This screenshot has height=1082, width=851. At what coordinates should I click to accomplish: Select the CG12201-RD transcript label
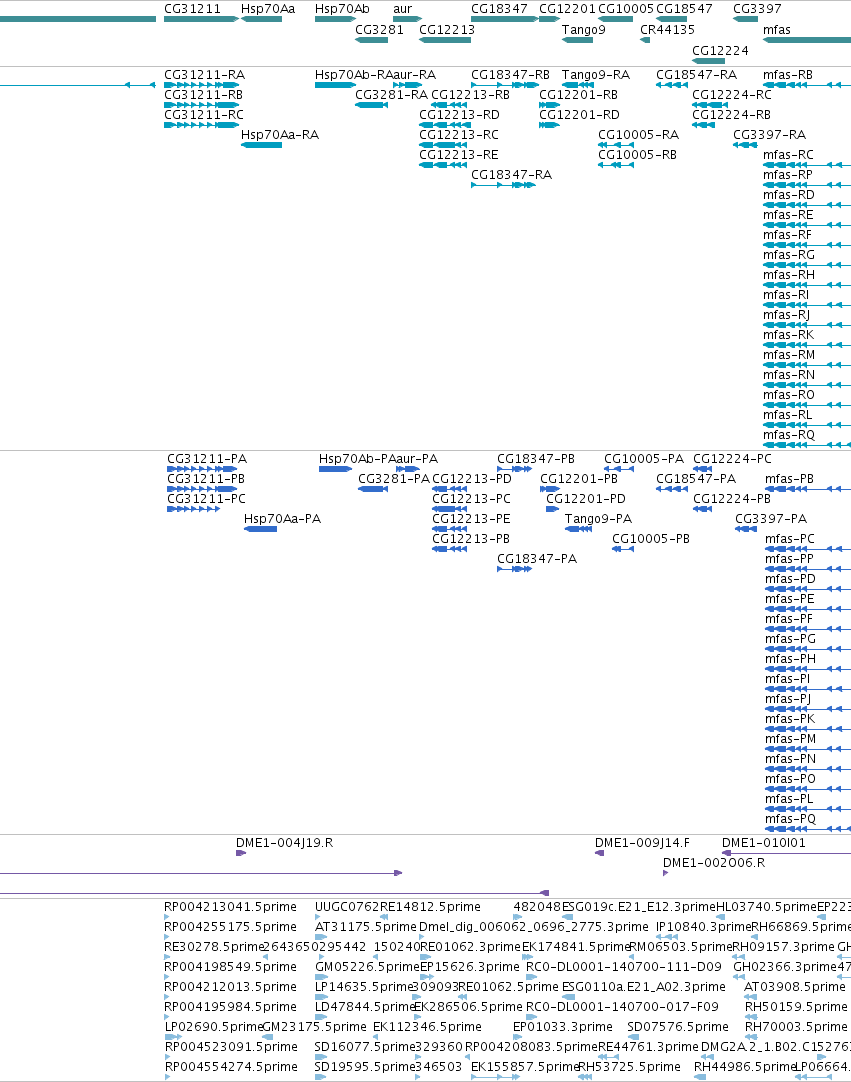[x=580, y=115]
